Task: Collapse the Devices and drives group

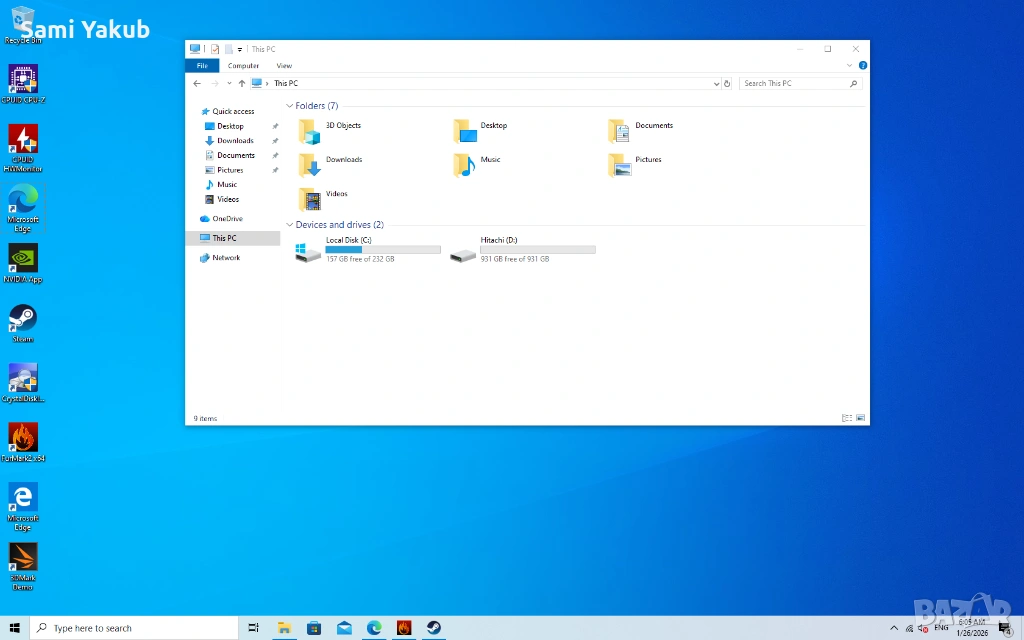Action: pyautogui.click(x=290, y=225)
